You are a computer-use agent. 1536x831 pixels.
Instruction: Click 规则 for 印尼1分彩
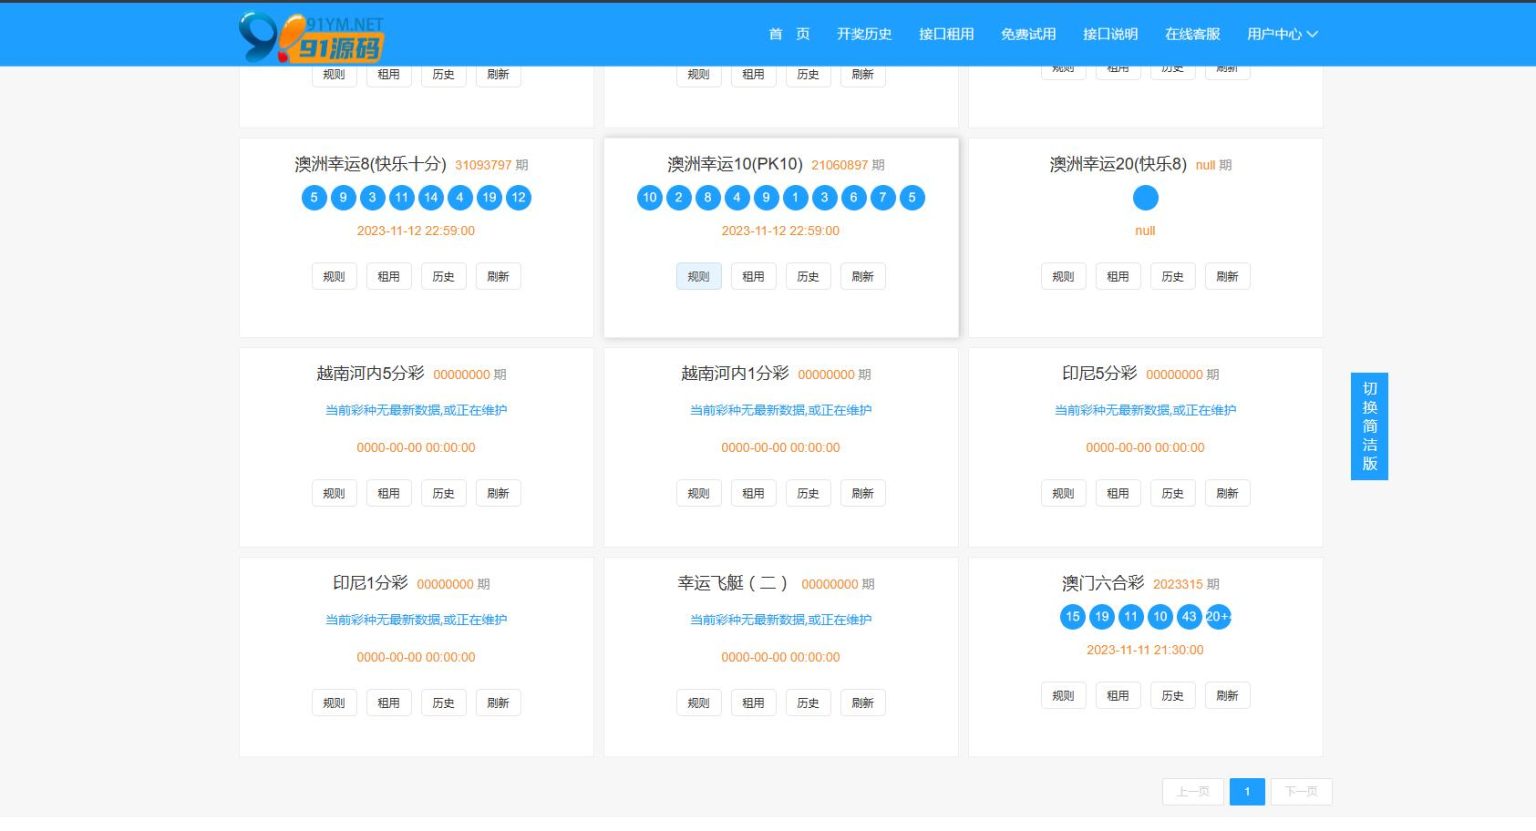pyautogui.click(x=334, y=703)
